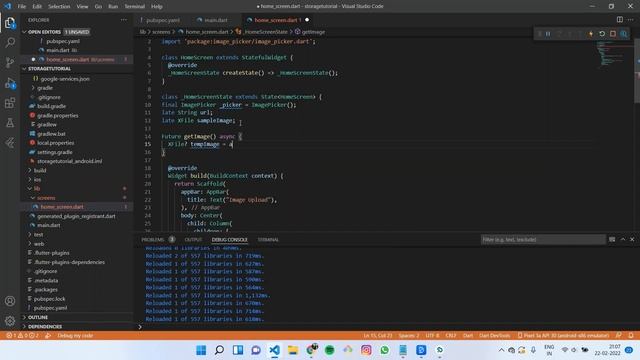Viewport: 640px width, 360px height.
Task: Restart the debug session
Action: tap(602, 34)
